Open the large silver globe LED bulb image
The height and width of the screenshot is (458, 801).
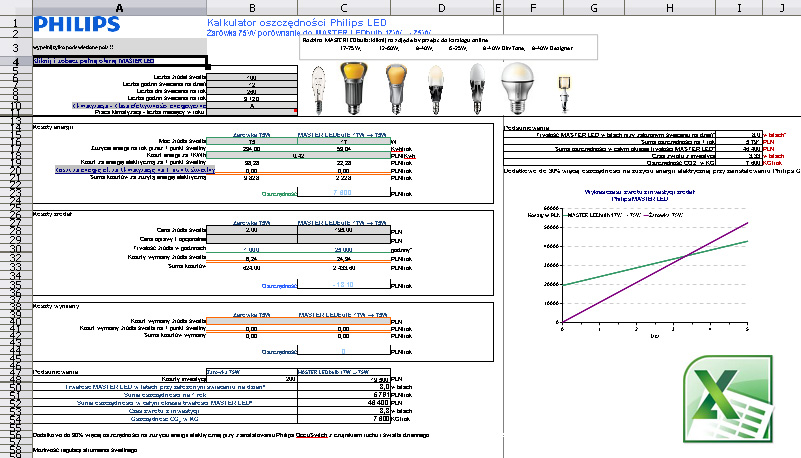[517, 88]
